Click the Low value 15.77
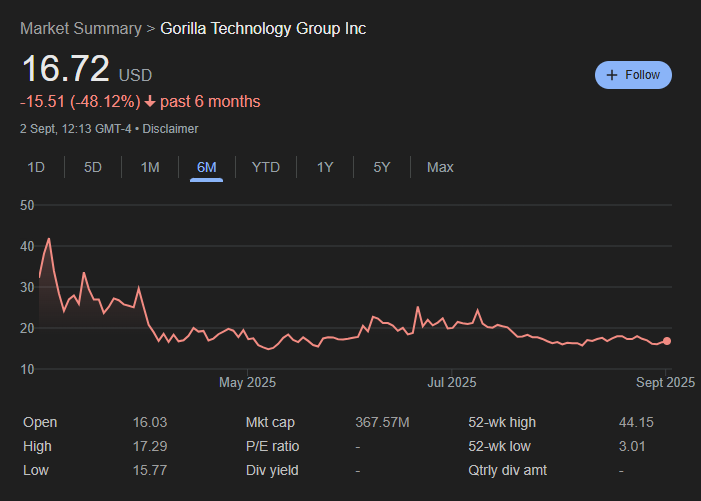This screenshot has width=701, height=501. click(150, 471)
